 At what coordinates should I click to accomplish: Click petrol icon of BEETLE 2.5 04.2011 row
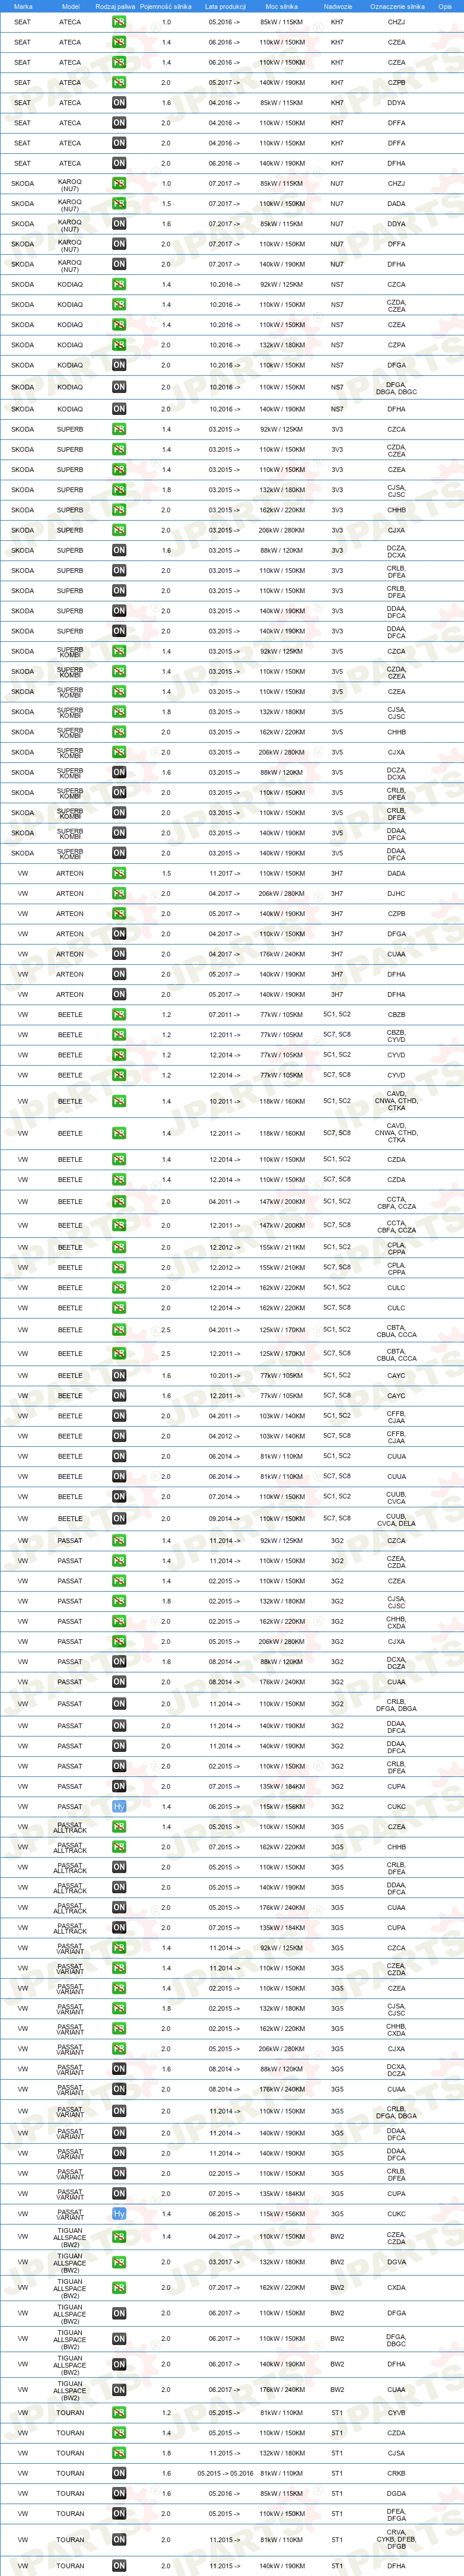[x=119, y=1330]
